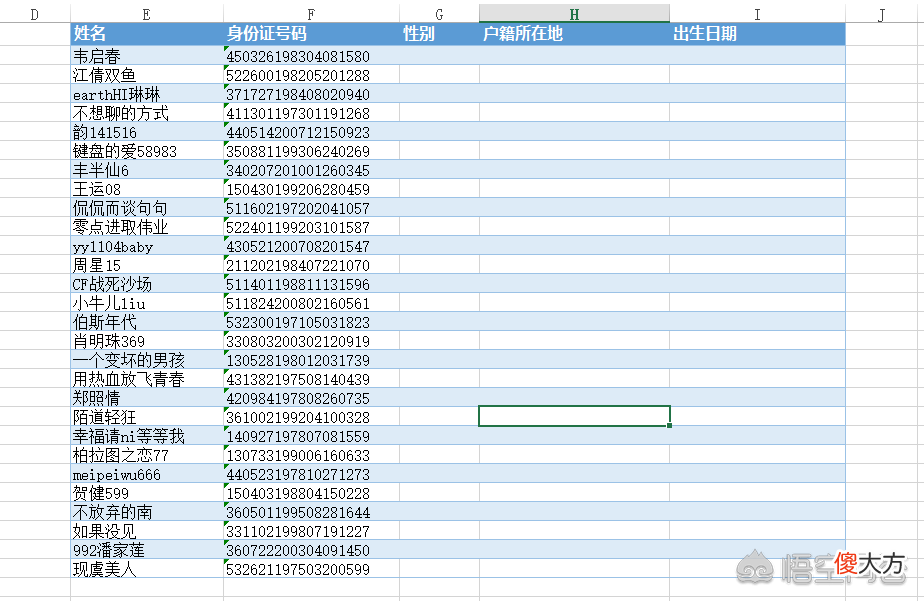Select the name cell 丰半仙6
The height and width of the screenshot is (601, 924).
click(x=147, y=170)
